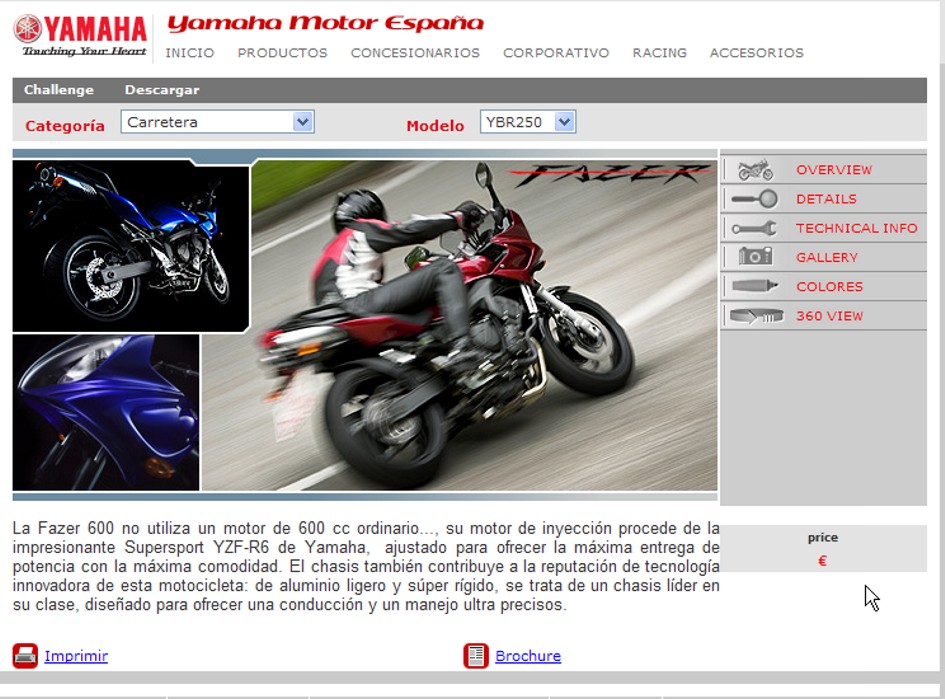The image size is (945, 699).
Task: Open the CORPORATIVO menu
Action: point(556,53)
